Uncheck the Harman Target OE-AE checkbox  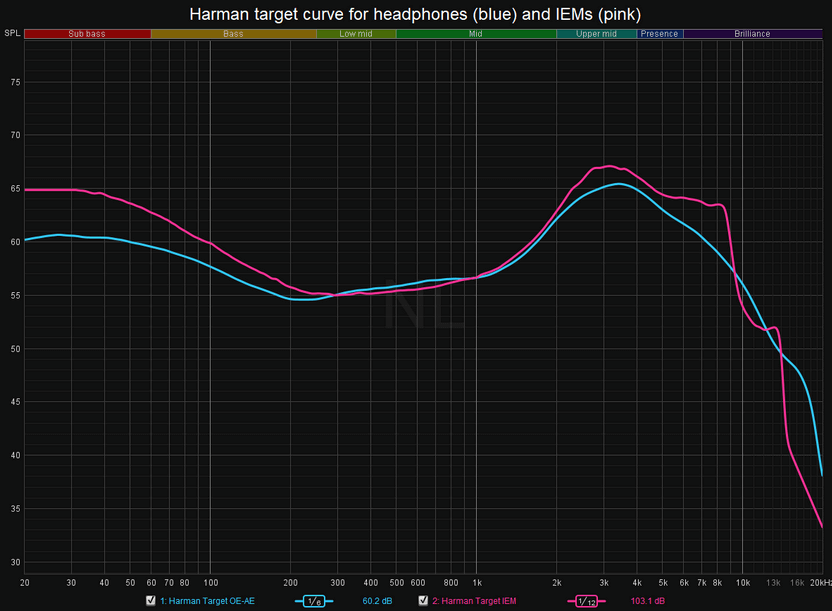(x=151, y=600)
